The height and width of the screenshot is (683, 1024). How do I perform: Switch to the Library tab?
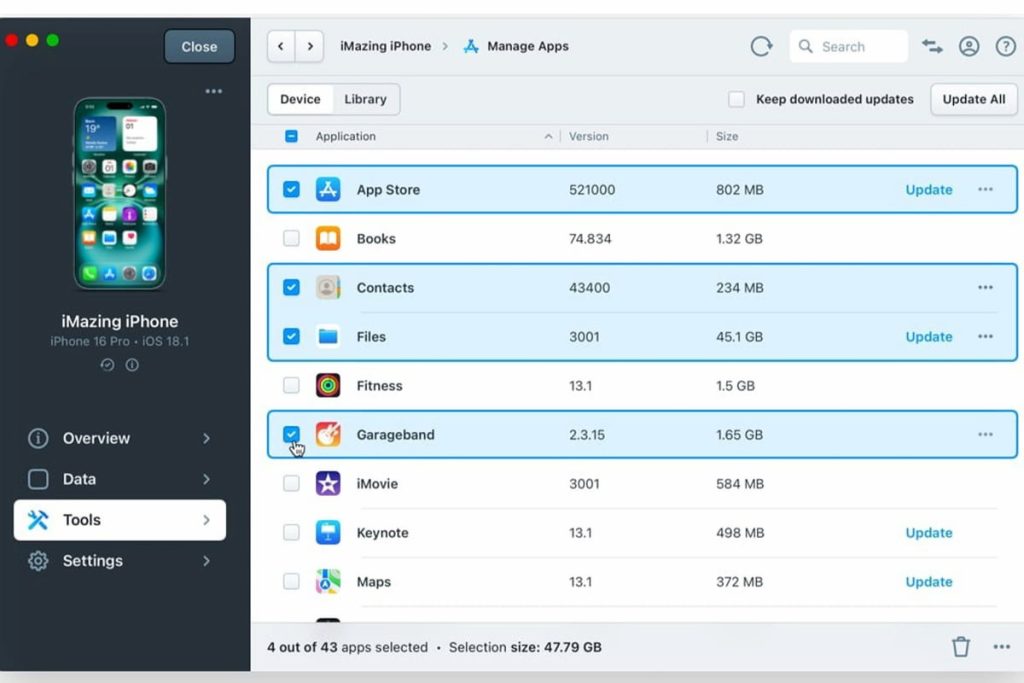(x=366, y=99)
